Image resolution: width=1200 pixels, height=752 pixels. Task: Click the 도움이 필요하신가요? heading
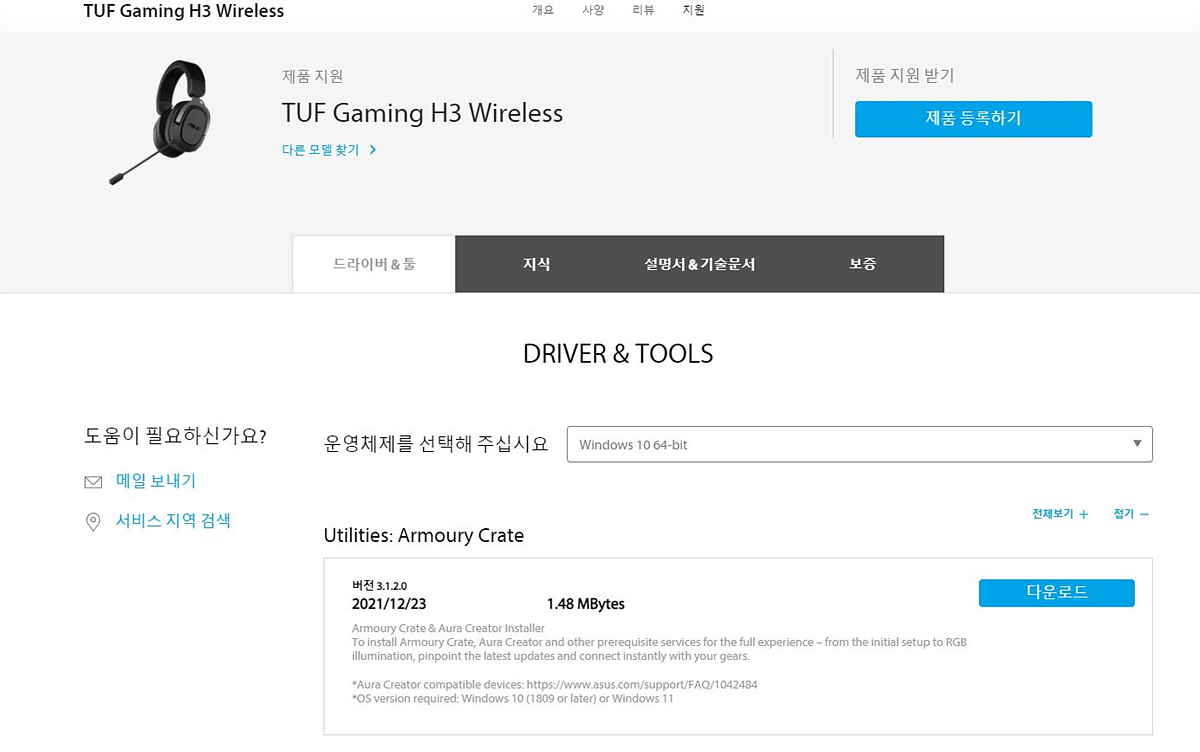(x=175, y=437)
